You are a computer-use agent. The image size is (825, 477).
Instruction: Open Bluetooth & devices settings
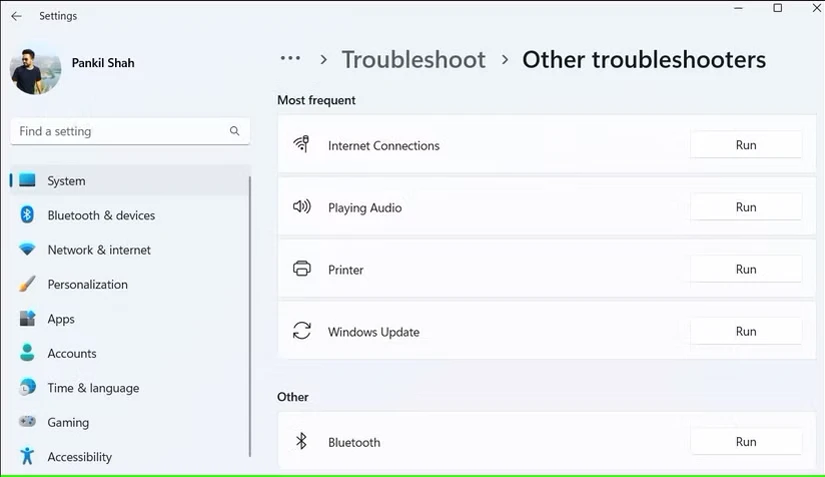pos(130,215)
